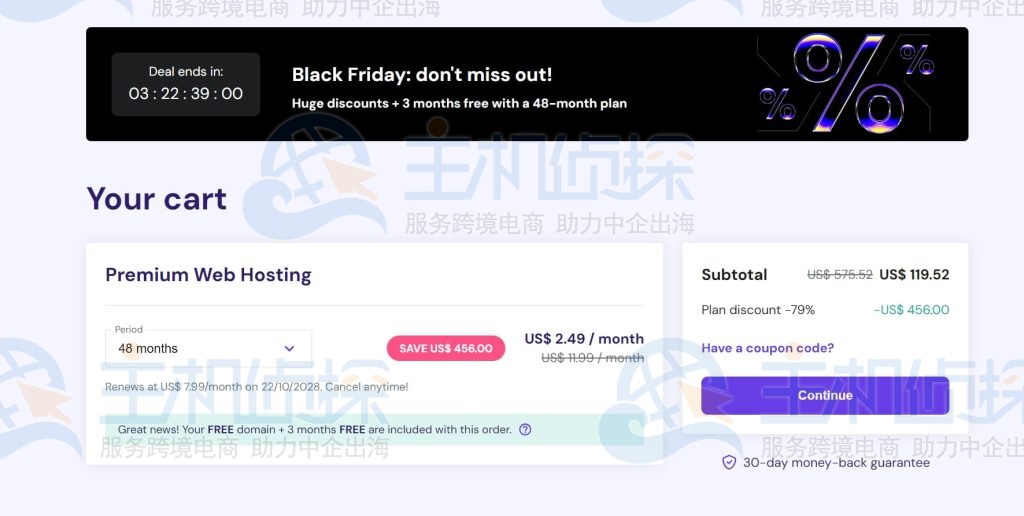Click the question mark help icon
1024x516 pixels.
pos(525,430)
